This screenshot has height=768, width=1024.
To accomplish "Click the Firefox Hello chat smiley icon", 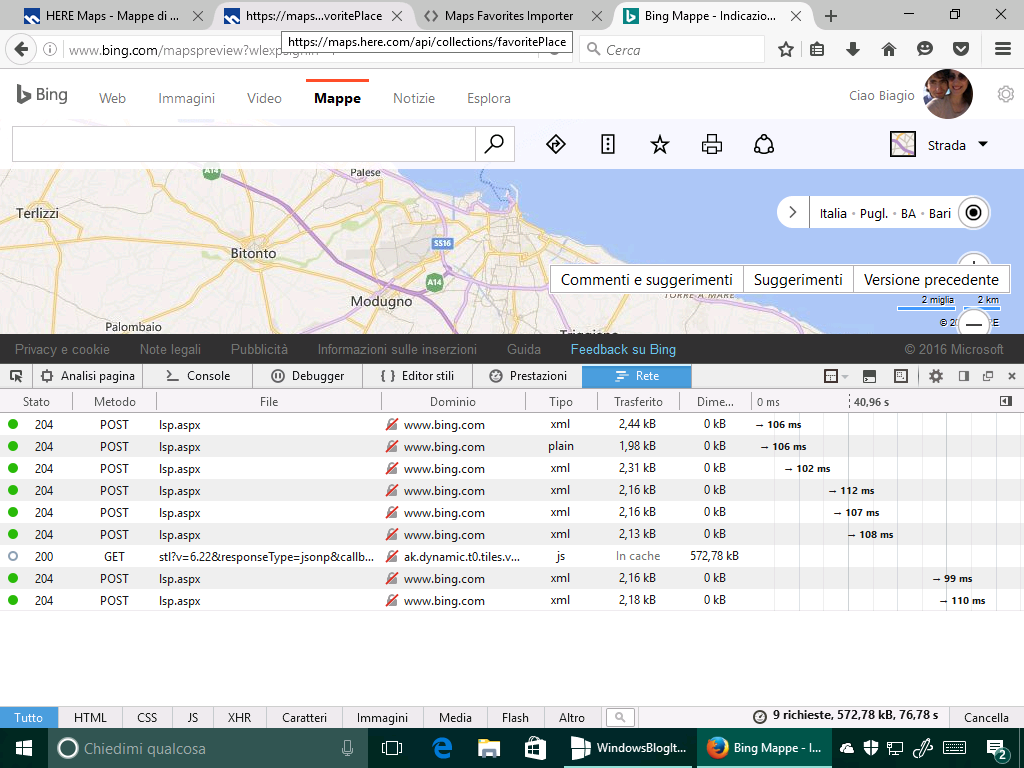I will [x=925, y=49].
